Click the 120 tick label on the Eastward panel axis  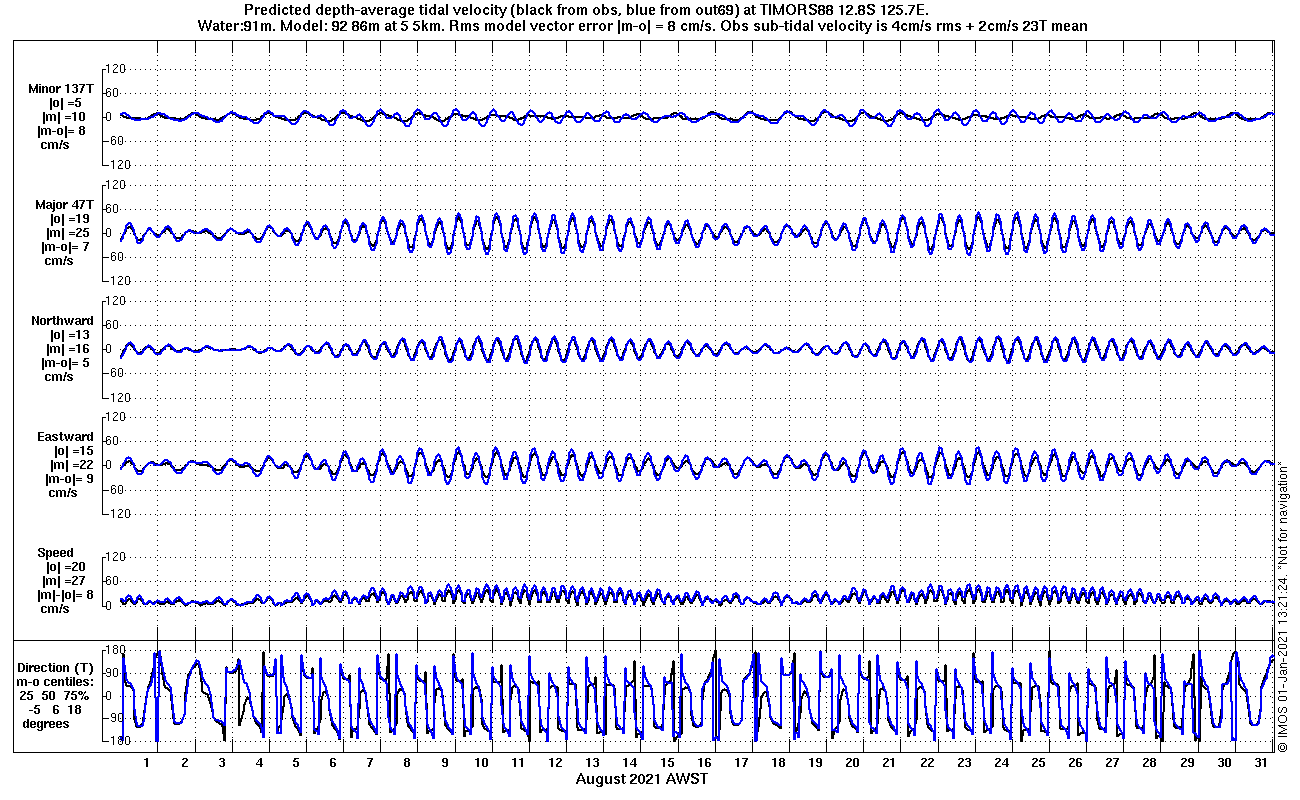click(115, 417)
